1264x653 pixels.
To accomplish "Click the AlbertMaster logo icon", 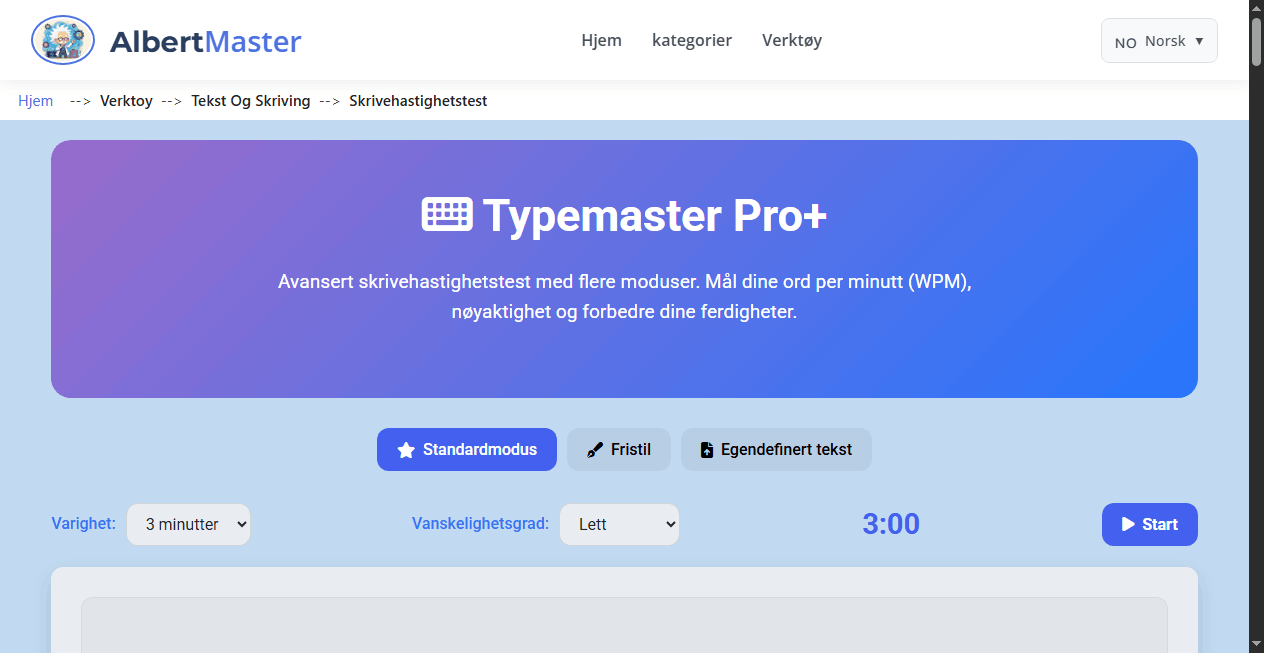I will (x=62, y=40).
